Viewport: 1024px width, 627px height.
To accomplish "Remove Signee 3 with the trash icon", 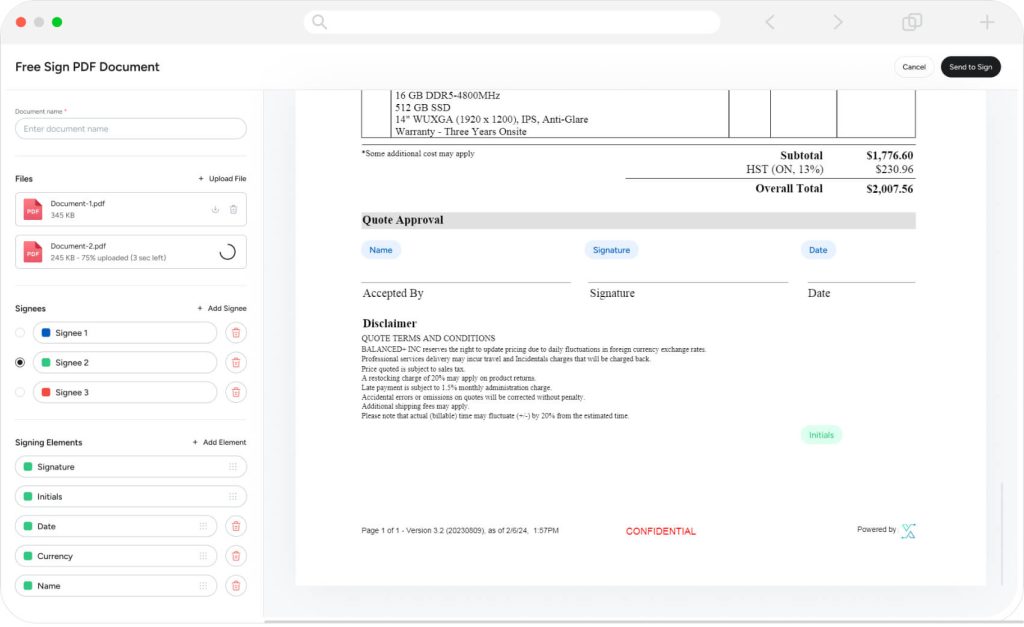I will click(x=236, y=391).
